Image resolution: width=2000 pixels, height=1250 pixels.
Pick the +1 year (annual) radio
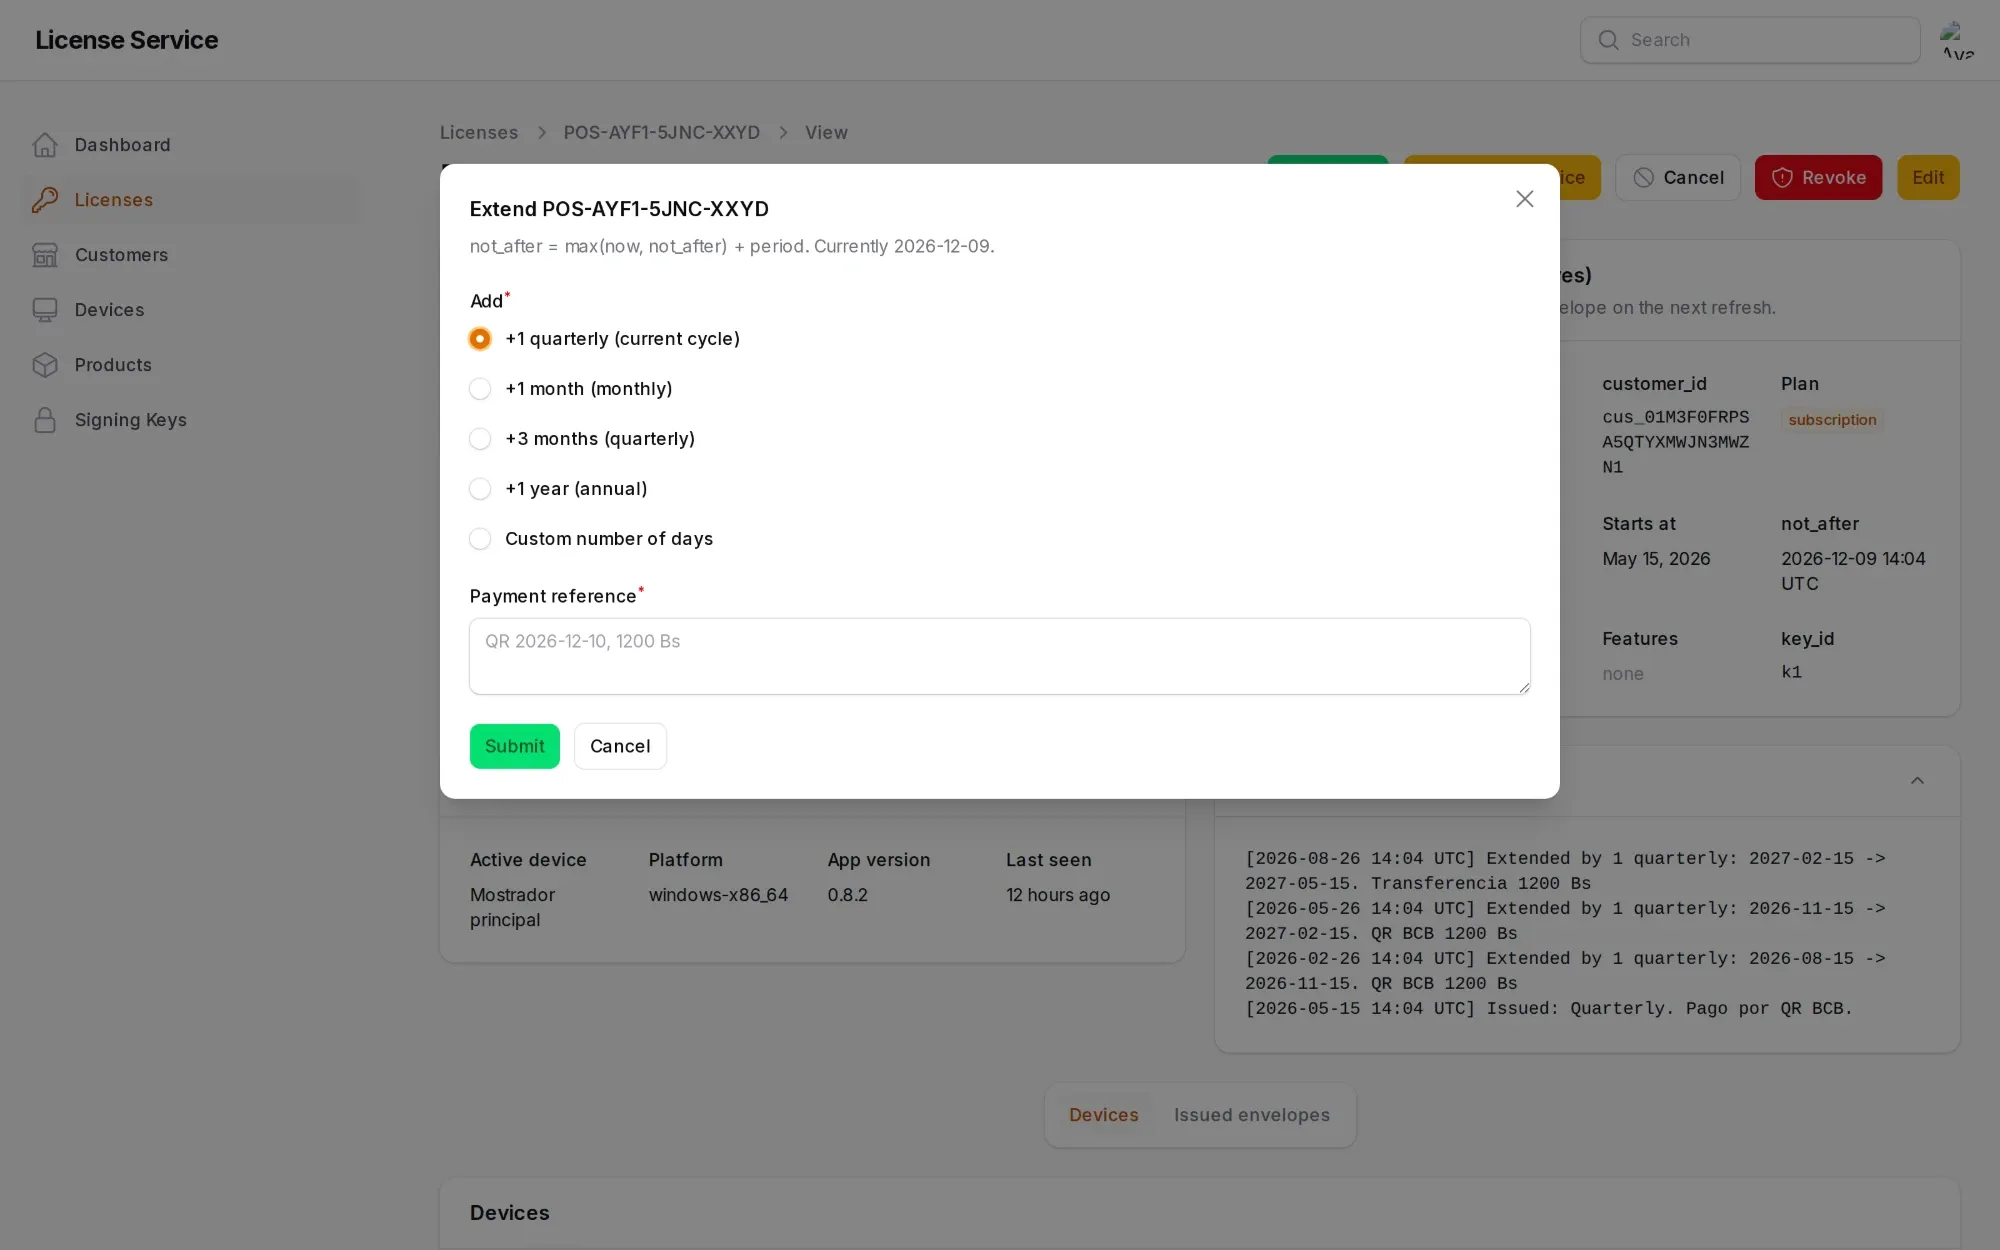480,489
